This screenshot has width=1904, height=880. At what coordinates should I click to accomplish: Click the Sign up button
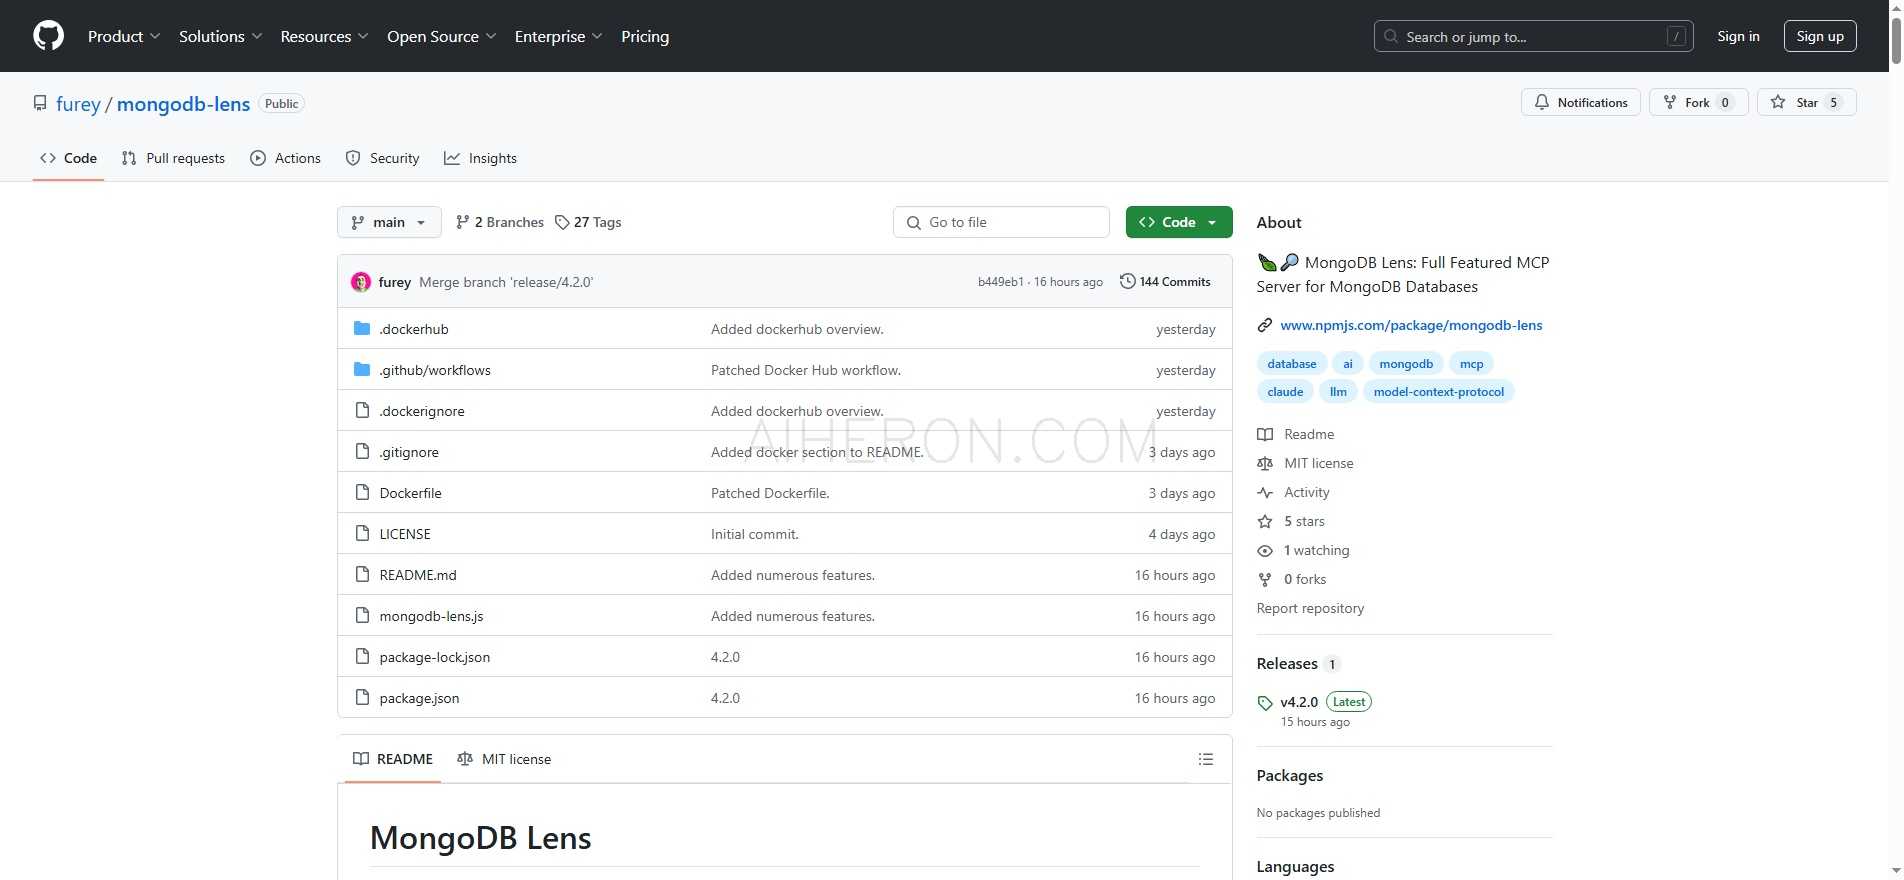point(1820,36)
